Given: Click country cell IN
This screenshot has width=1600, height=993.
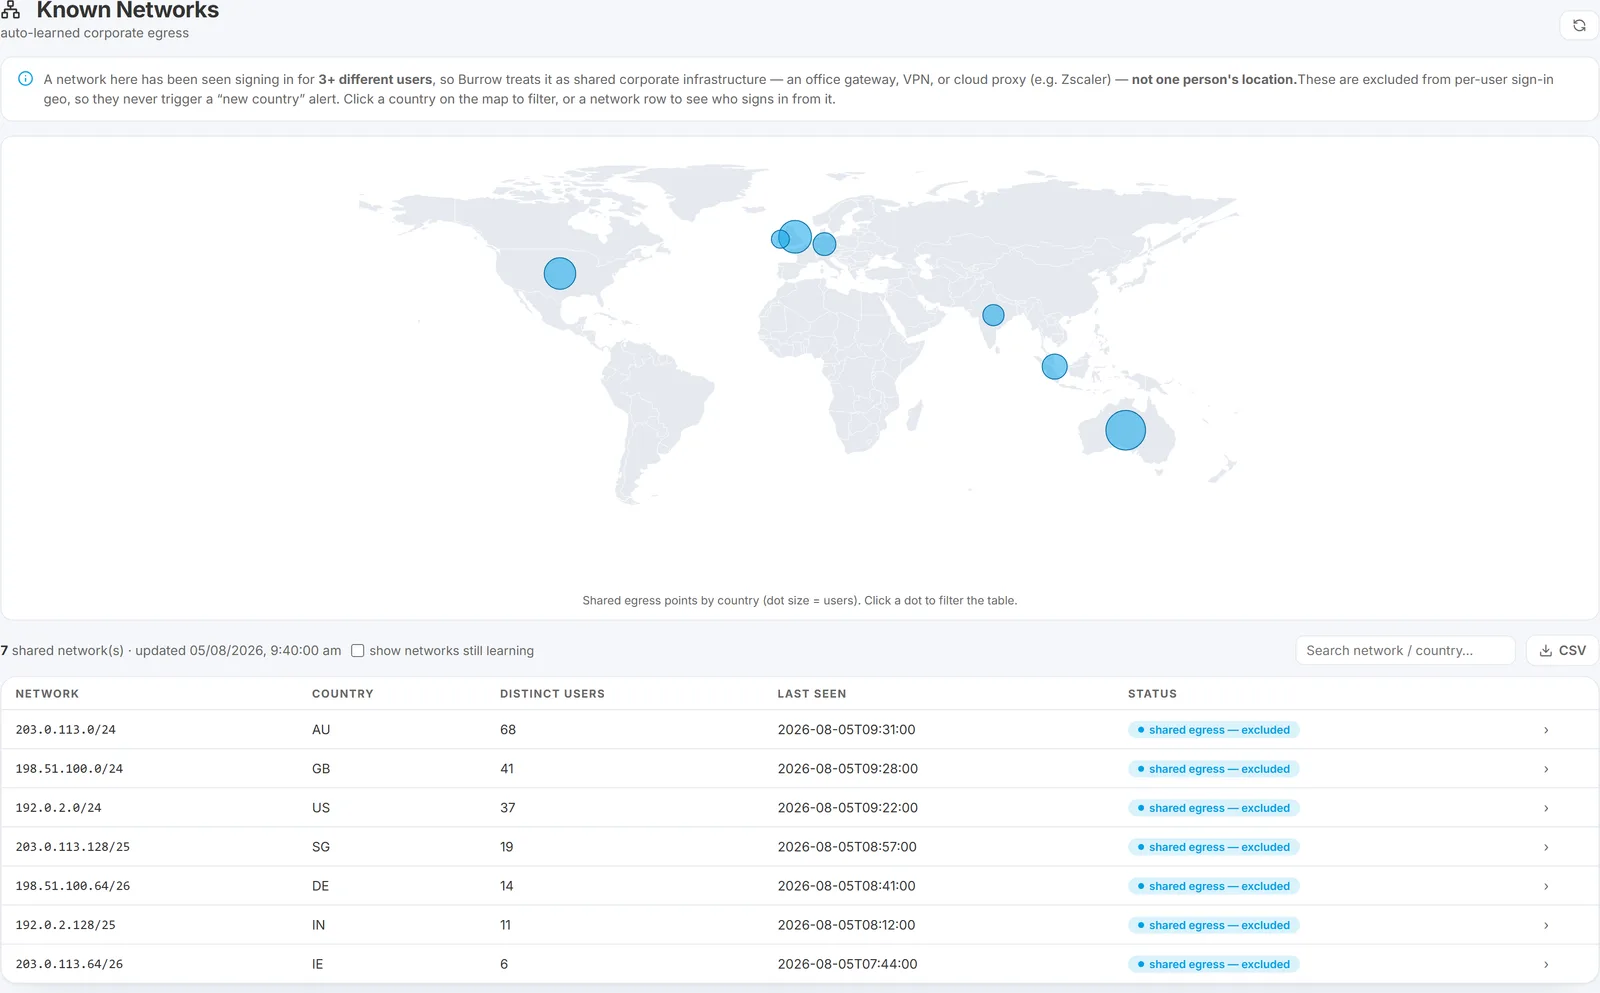Looking at the screenshot, I should (x=318, y=925).
